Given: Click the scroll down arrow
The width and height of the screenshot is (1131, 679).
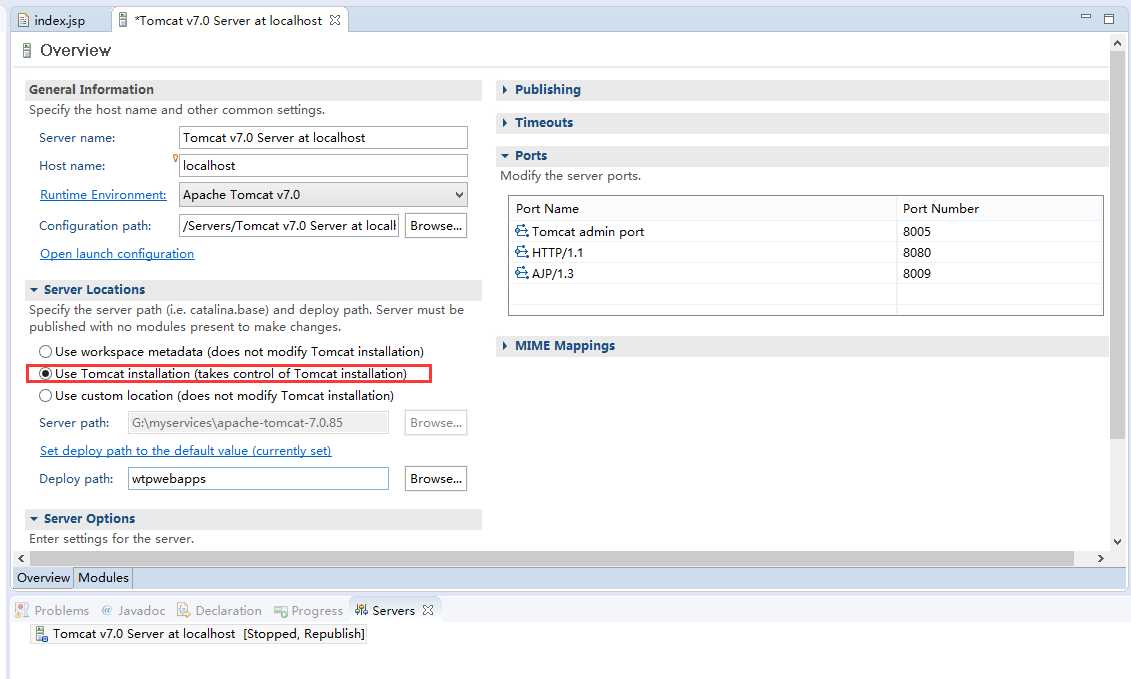Looking at the screenshot, I should pos(1117,542).
